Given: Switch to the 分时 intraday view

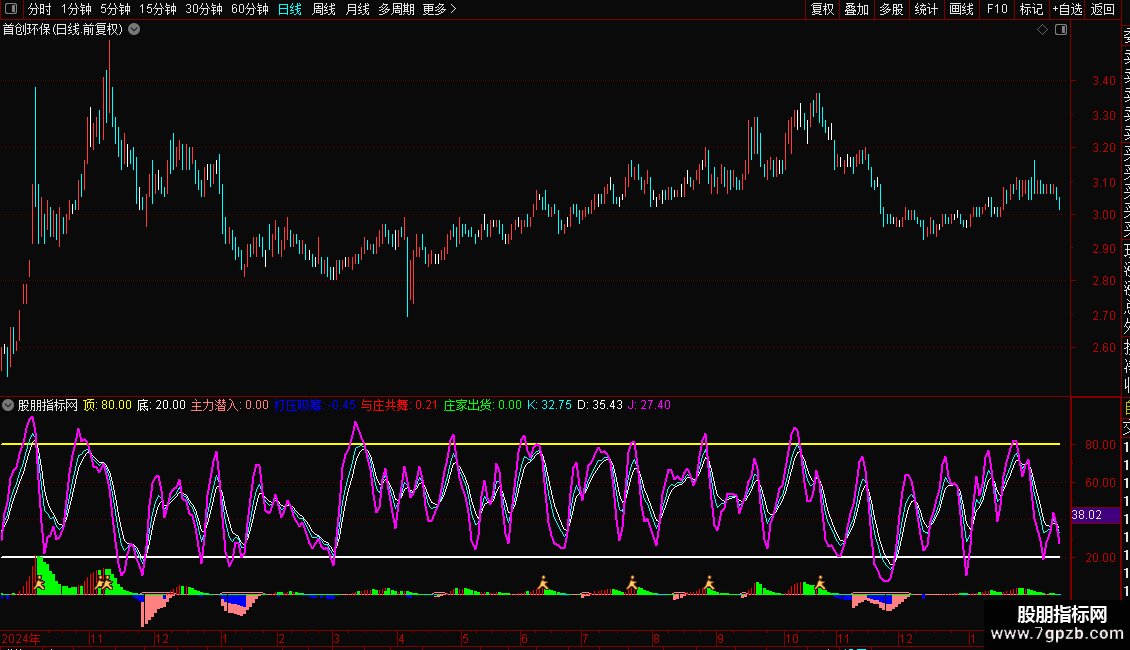Looking at the screenshot, I should [40, 9].
